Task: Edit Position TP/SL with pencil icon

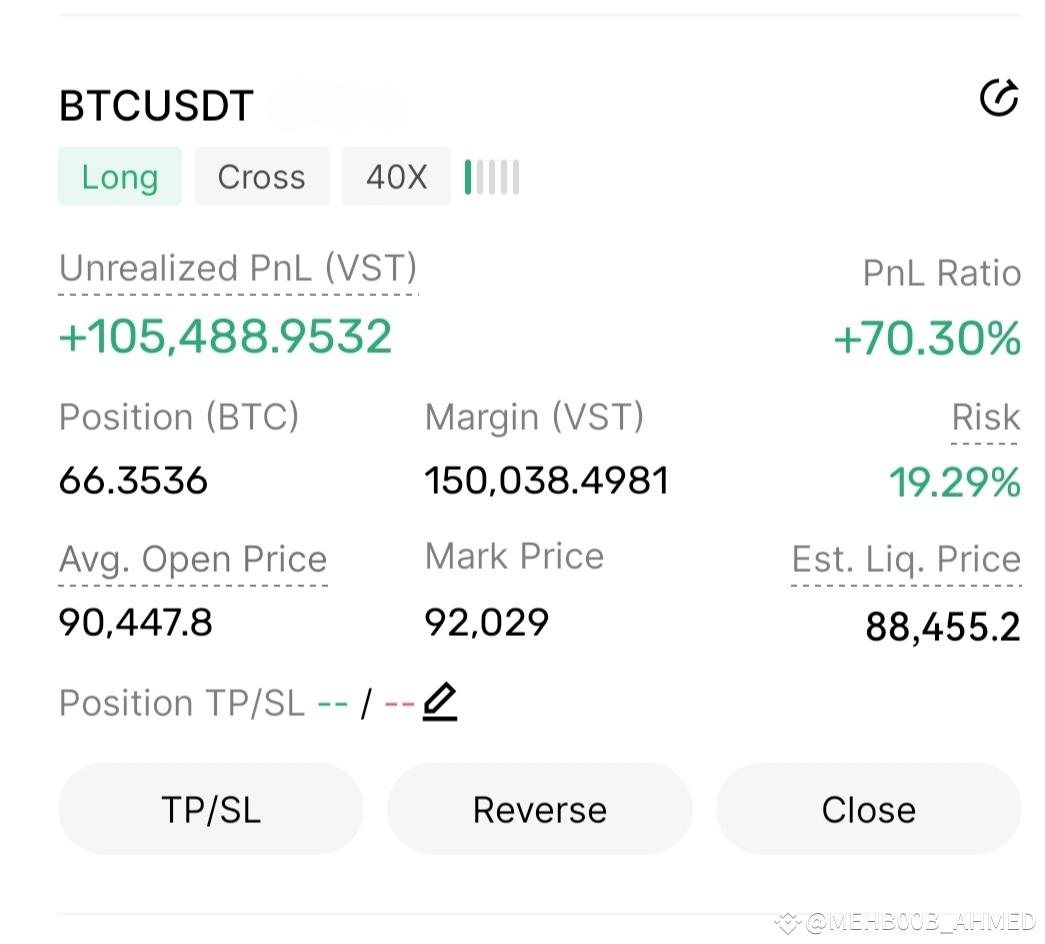Action: (x=440, y=701)
